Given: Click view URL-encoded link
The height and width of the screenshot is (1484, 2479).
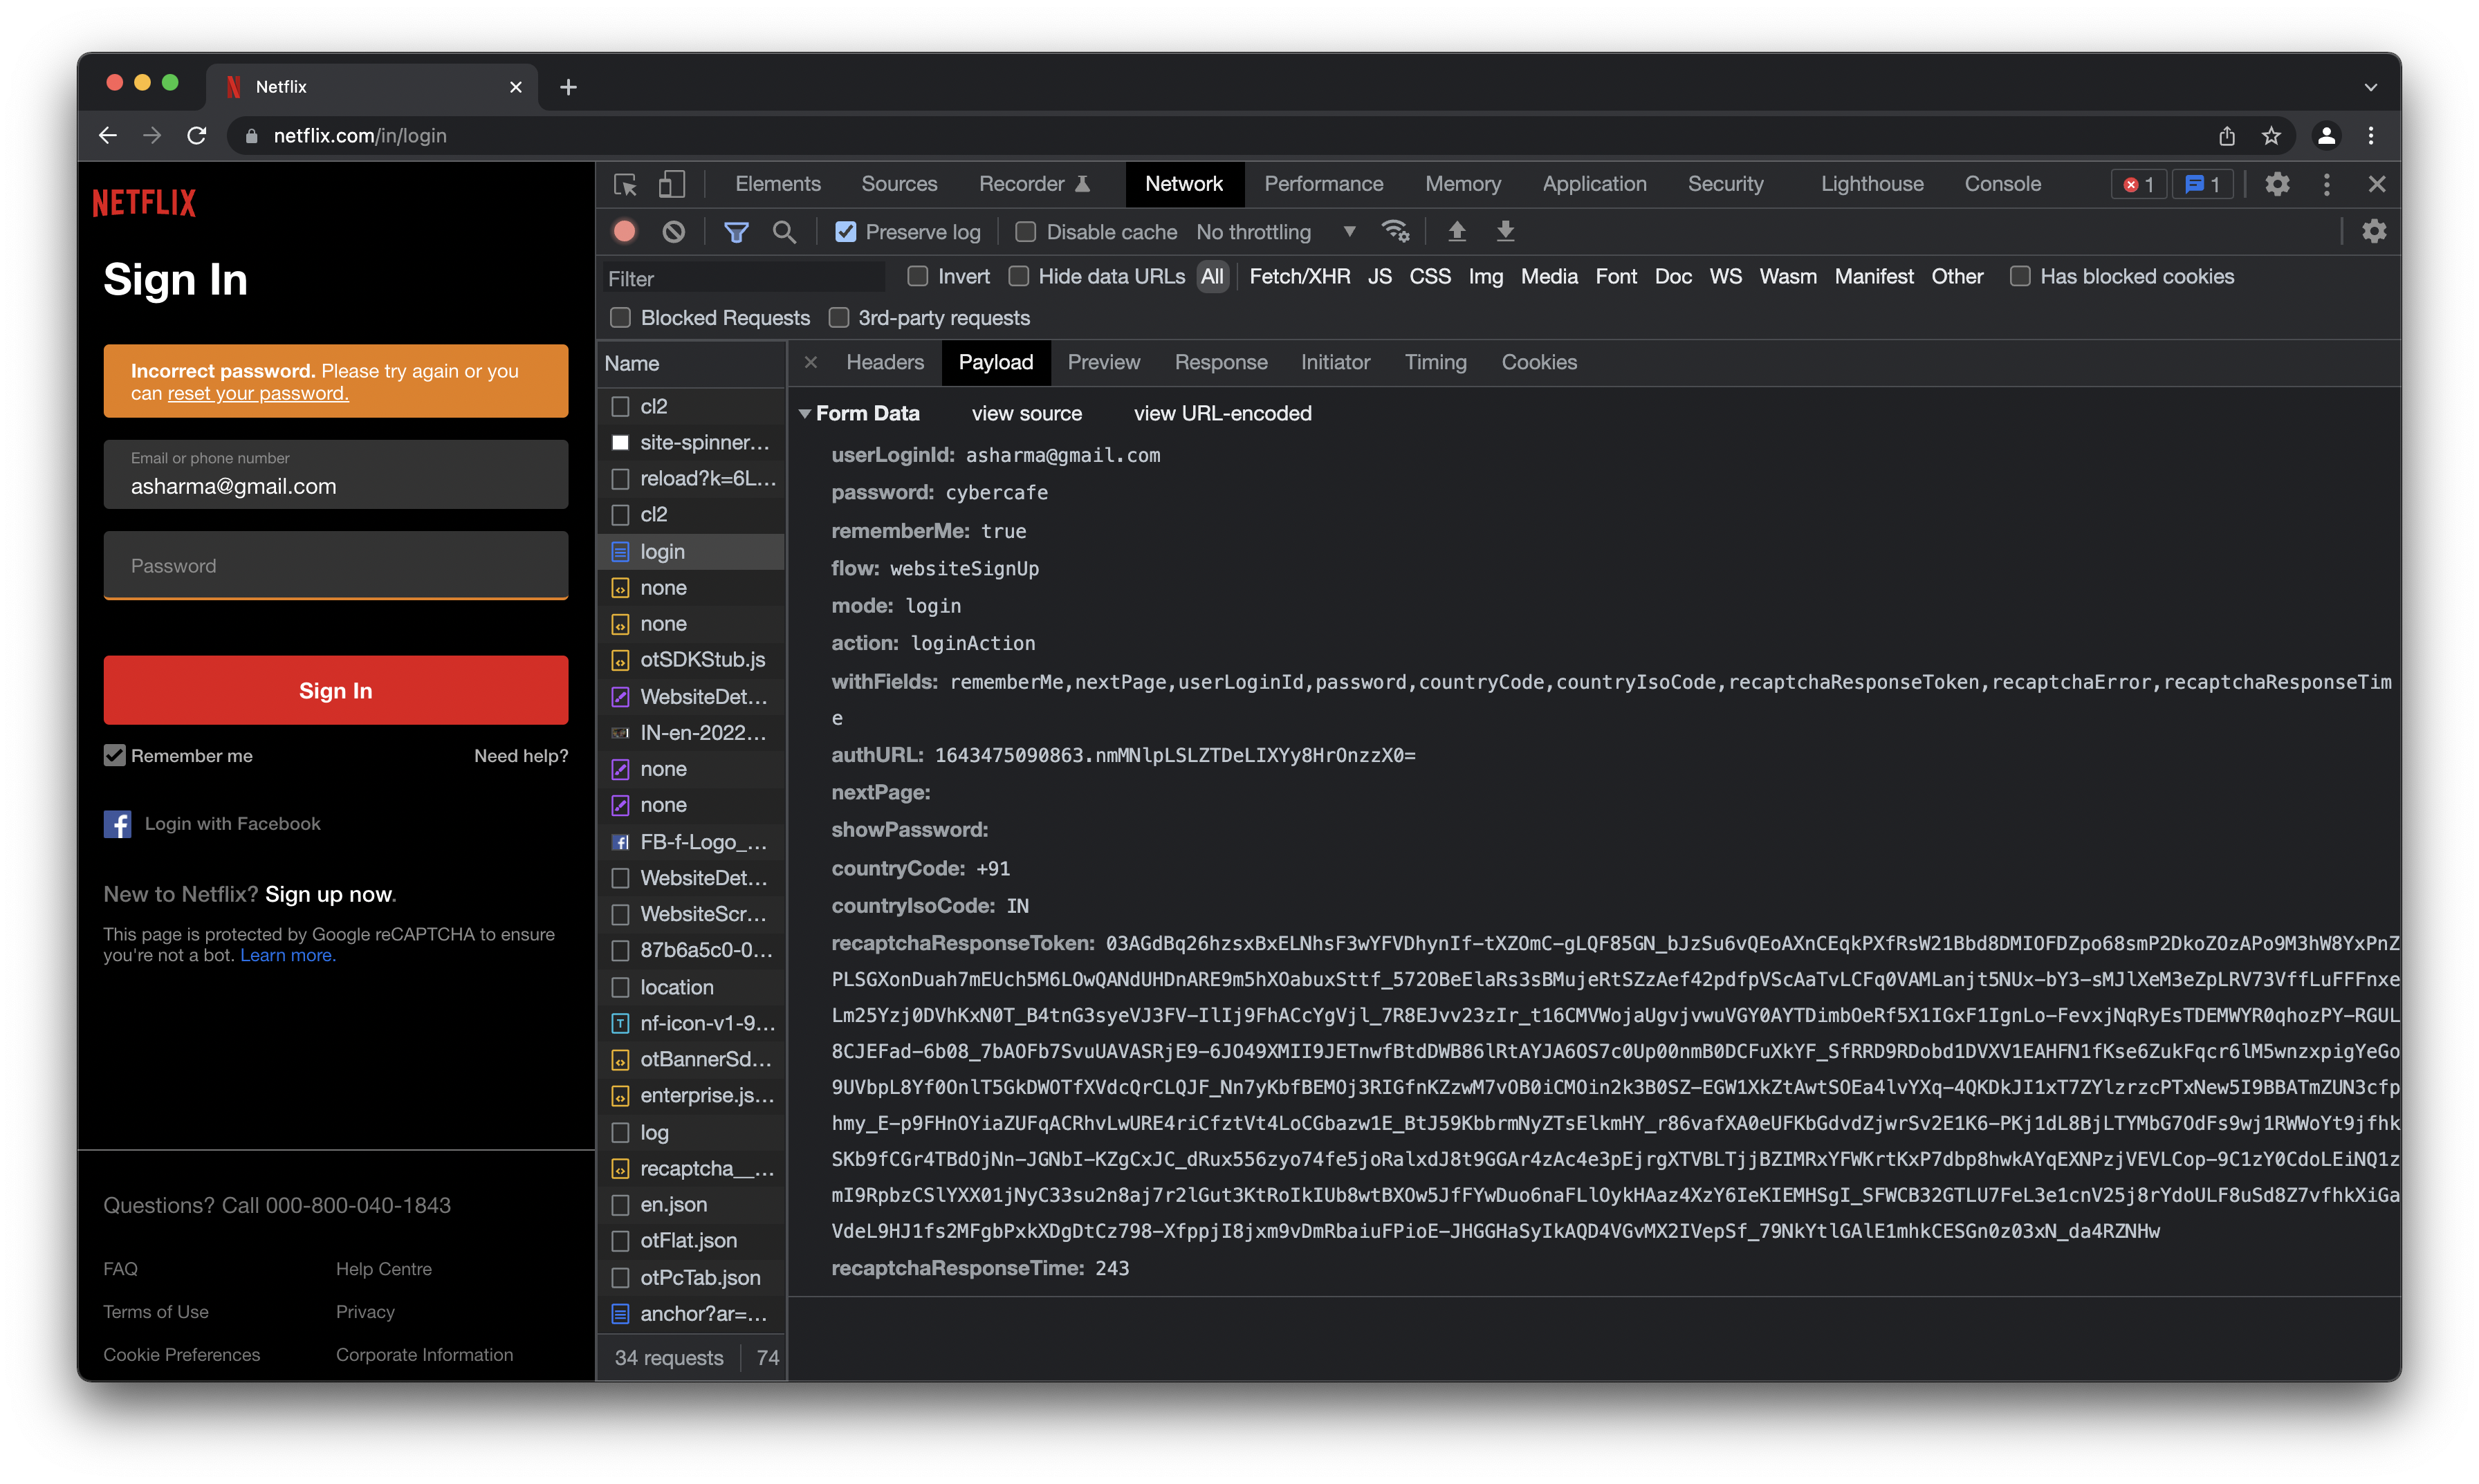Looking at the screenshot, I should [1222, 413].
